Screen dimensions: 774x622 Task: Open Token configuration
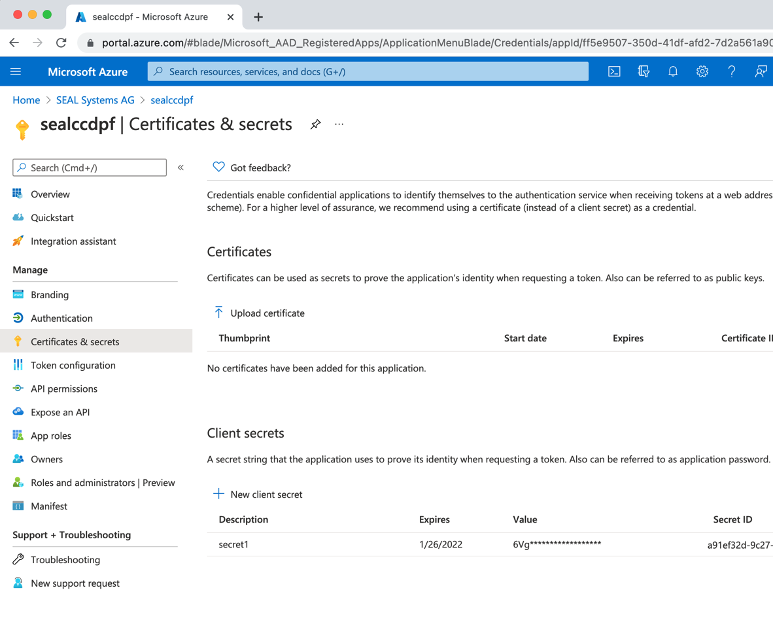(73, 365)
